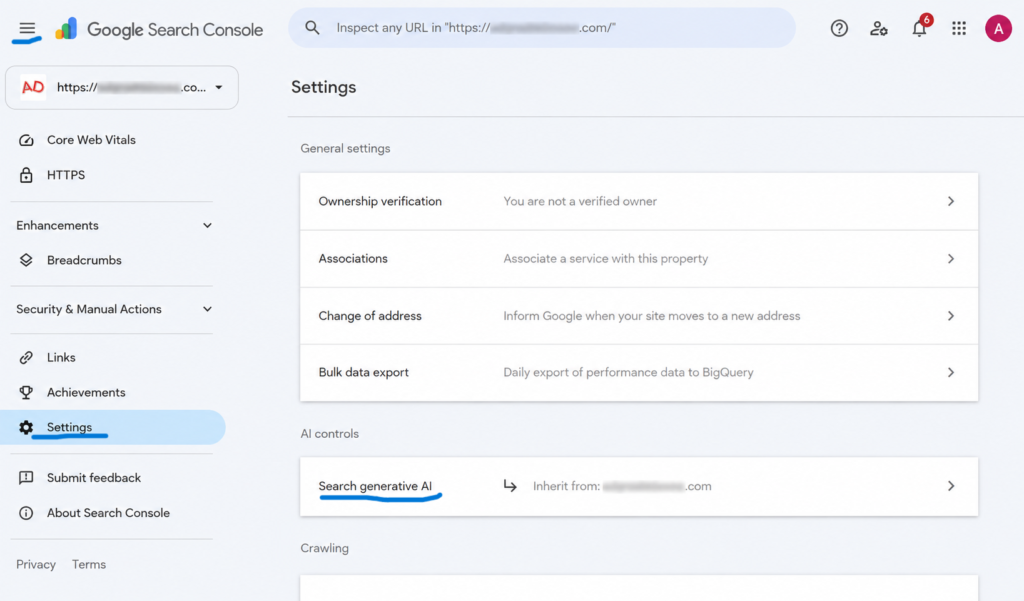The height and width of the screenshot is (601, 1024).
Task: Click the About Search Console info icon
Action: tap(26, 513)
